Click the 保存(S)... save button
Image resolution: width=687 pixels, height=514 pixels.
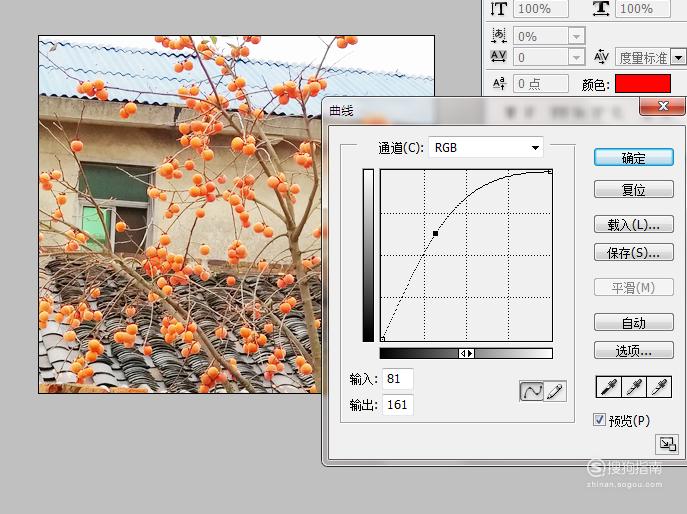coord(634,252)
